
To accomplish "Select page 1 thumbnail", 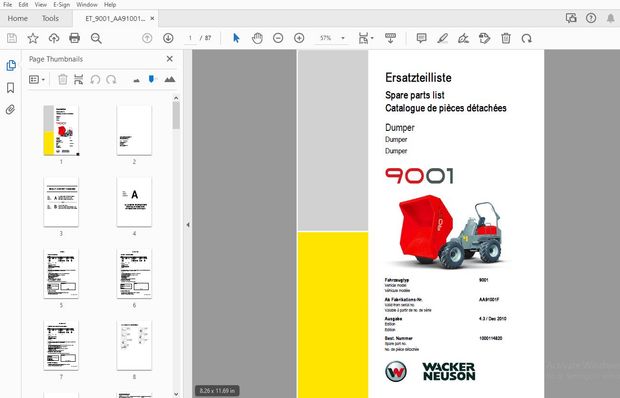I will [61, 130].
